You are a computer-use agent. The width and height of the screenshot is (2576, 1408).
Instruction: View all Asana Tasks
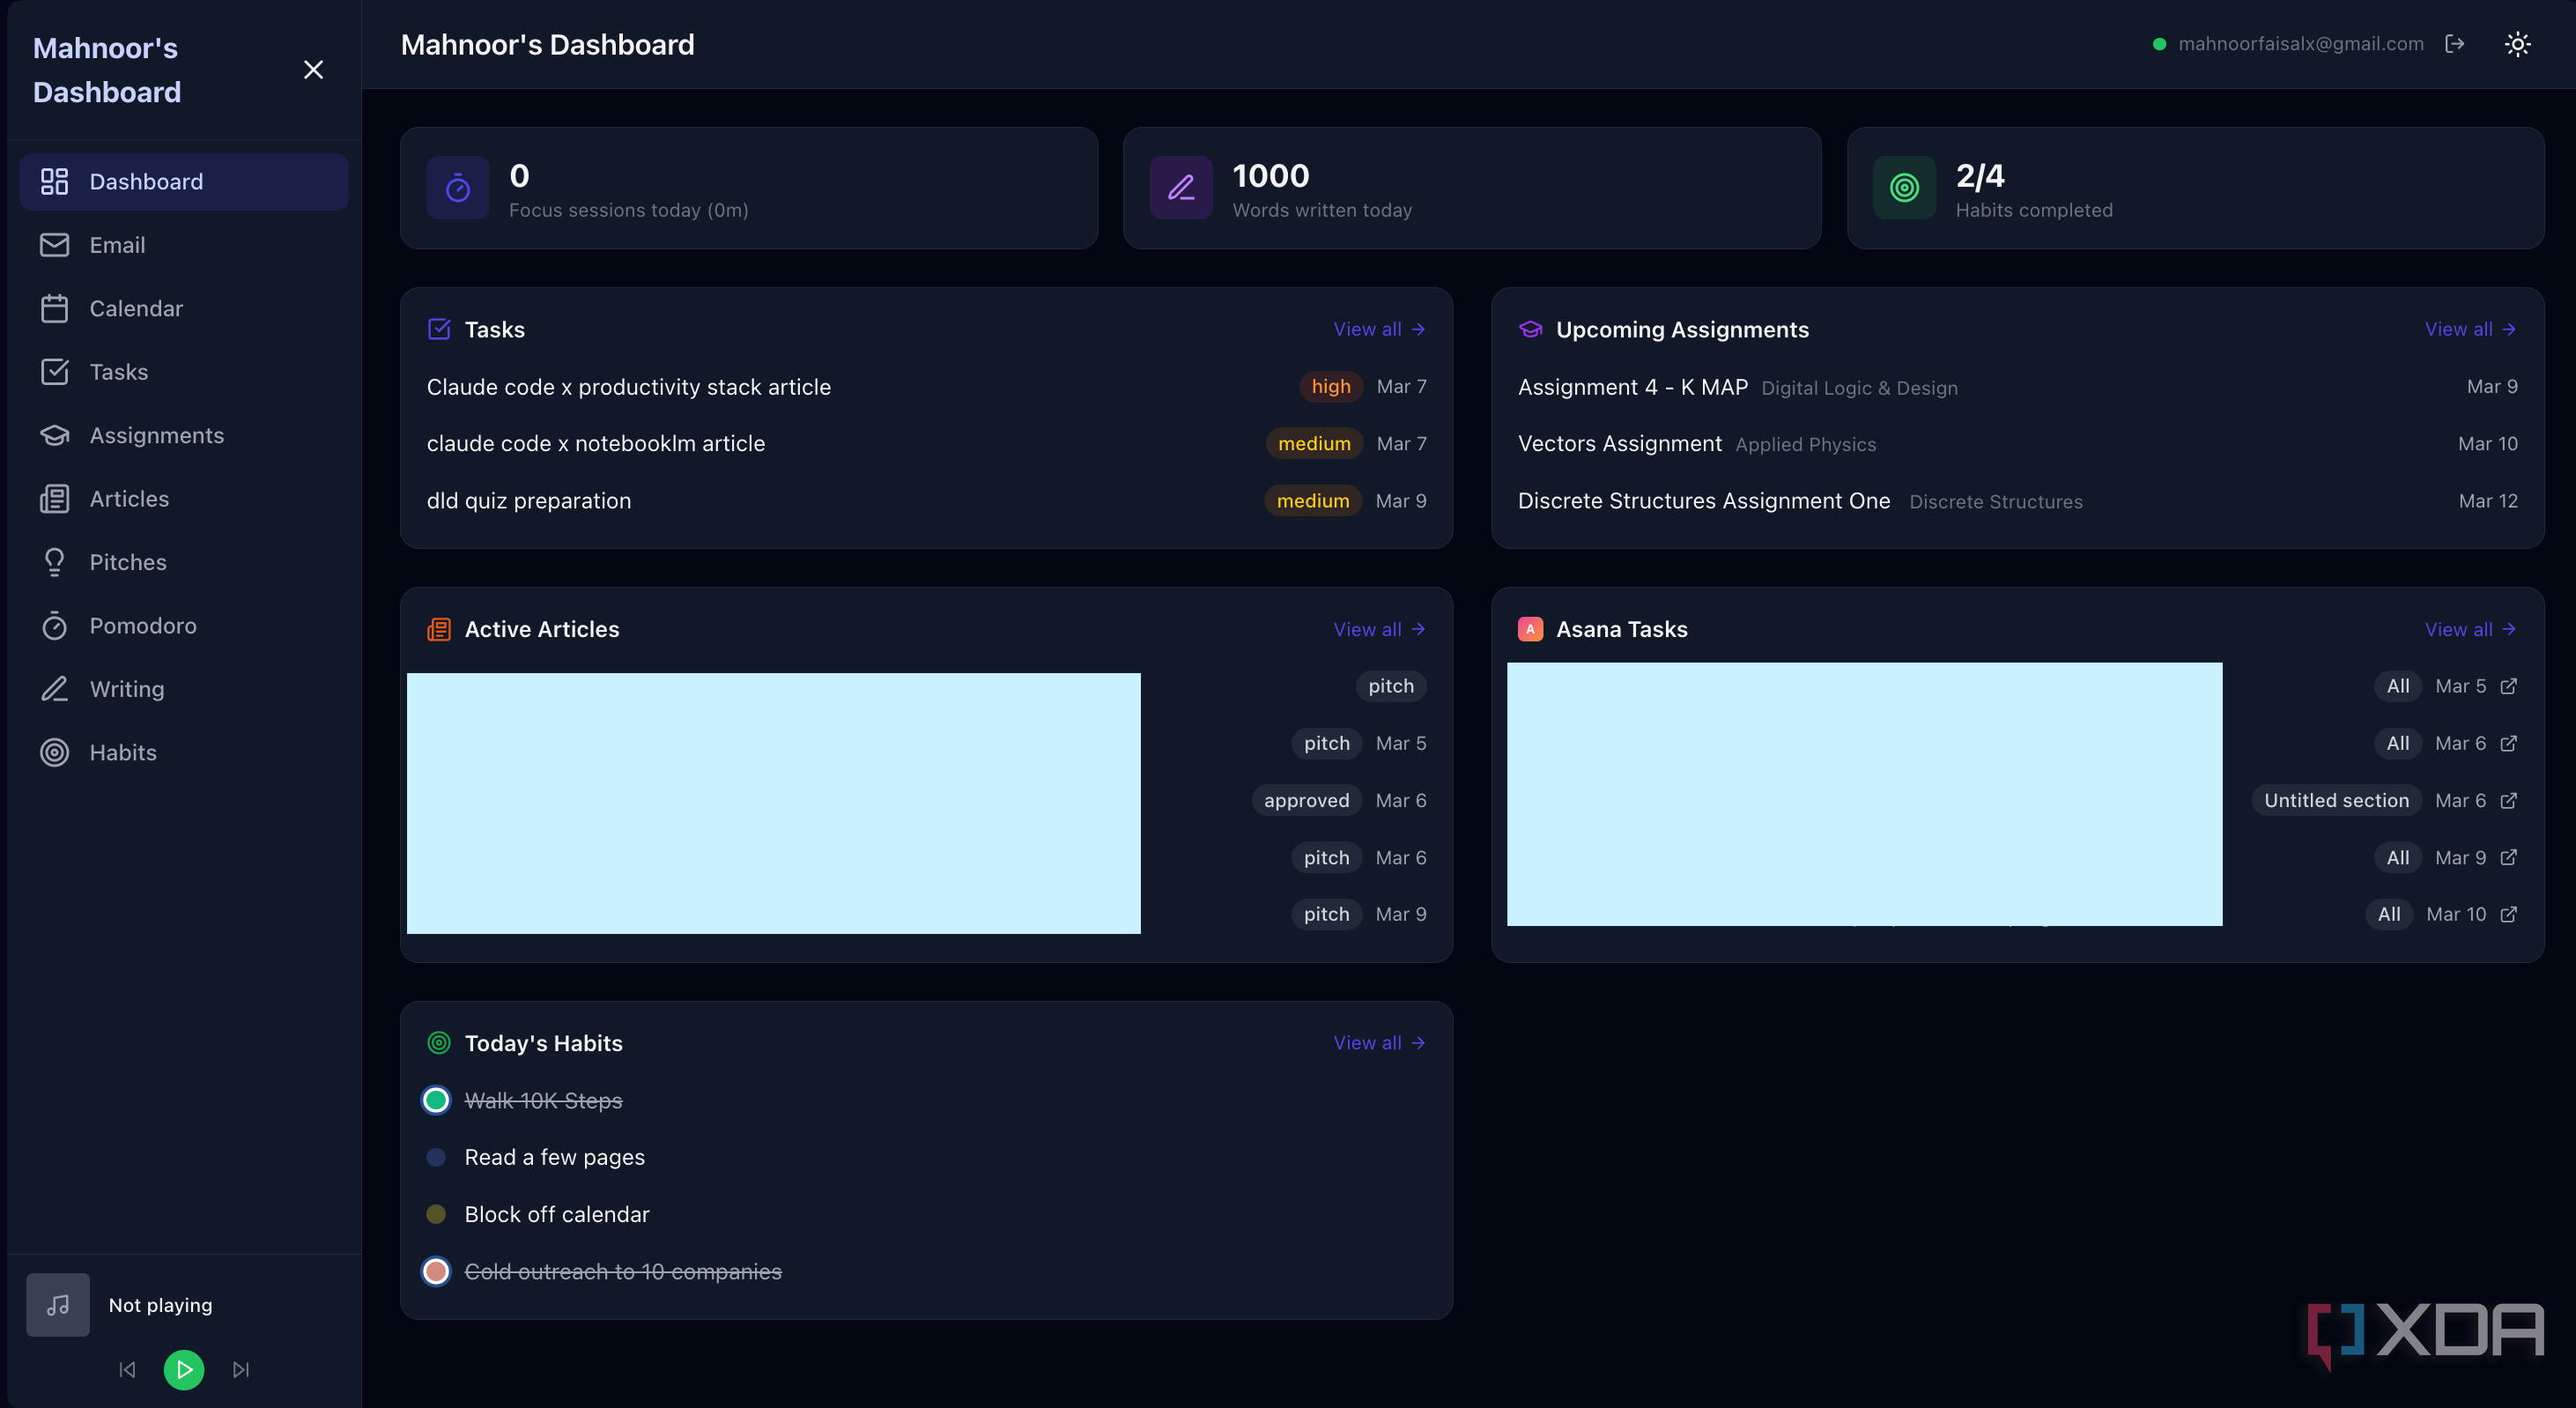coord(2470,629)
